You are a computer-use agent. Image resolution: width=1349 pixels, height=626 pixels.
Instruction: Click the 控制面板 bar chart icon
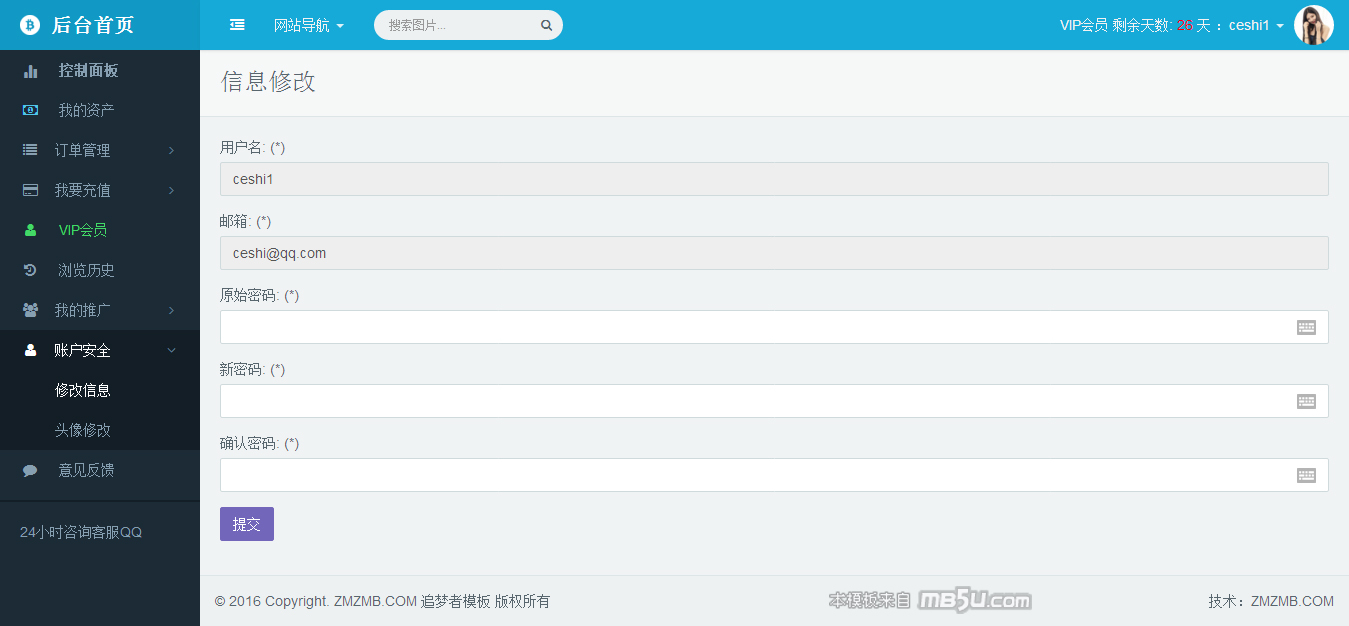click(31, 71)
